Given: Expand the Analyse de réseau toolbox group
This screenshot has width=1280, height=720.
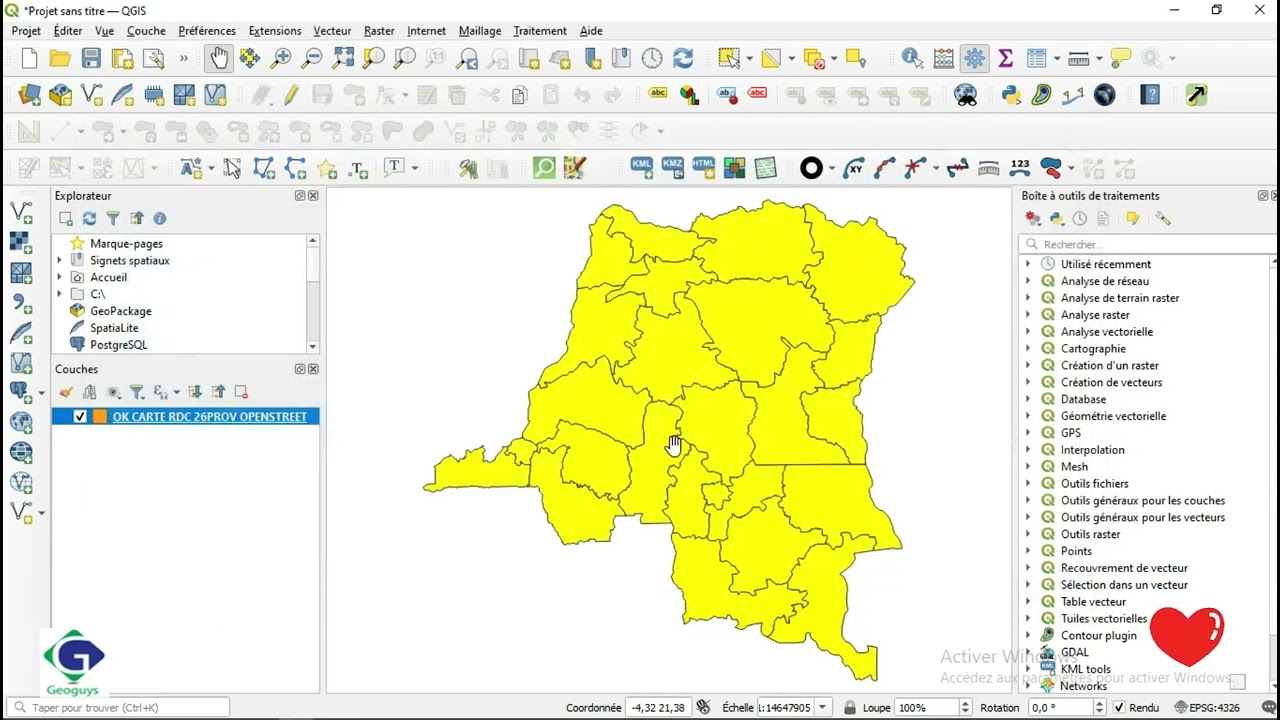Looking at the screenshot, I should (x=1028, y=281).
